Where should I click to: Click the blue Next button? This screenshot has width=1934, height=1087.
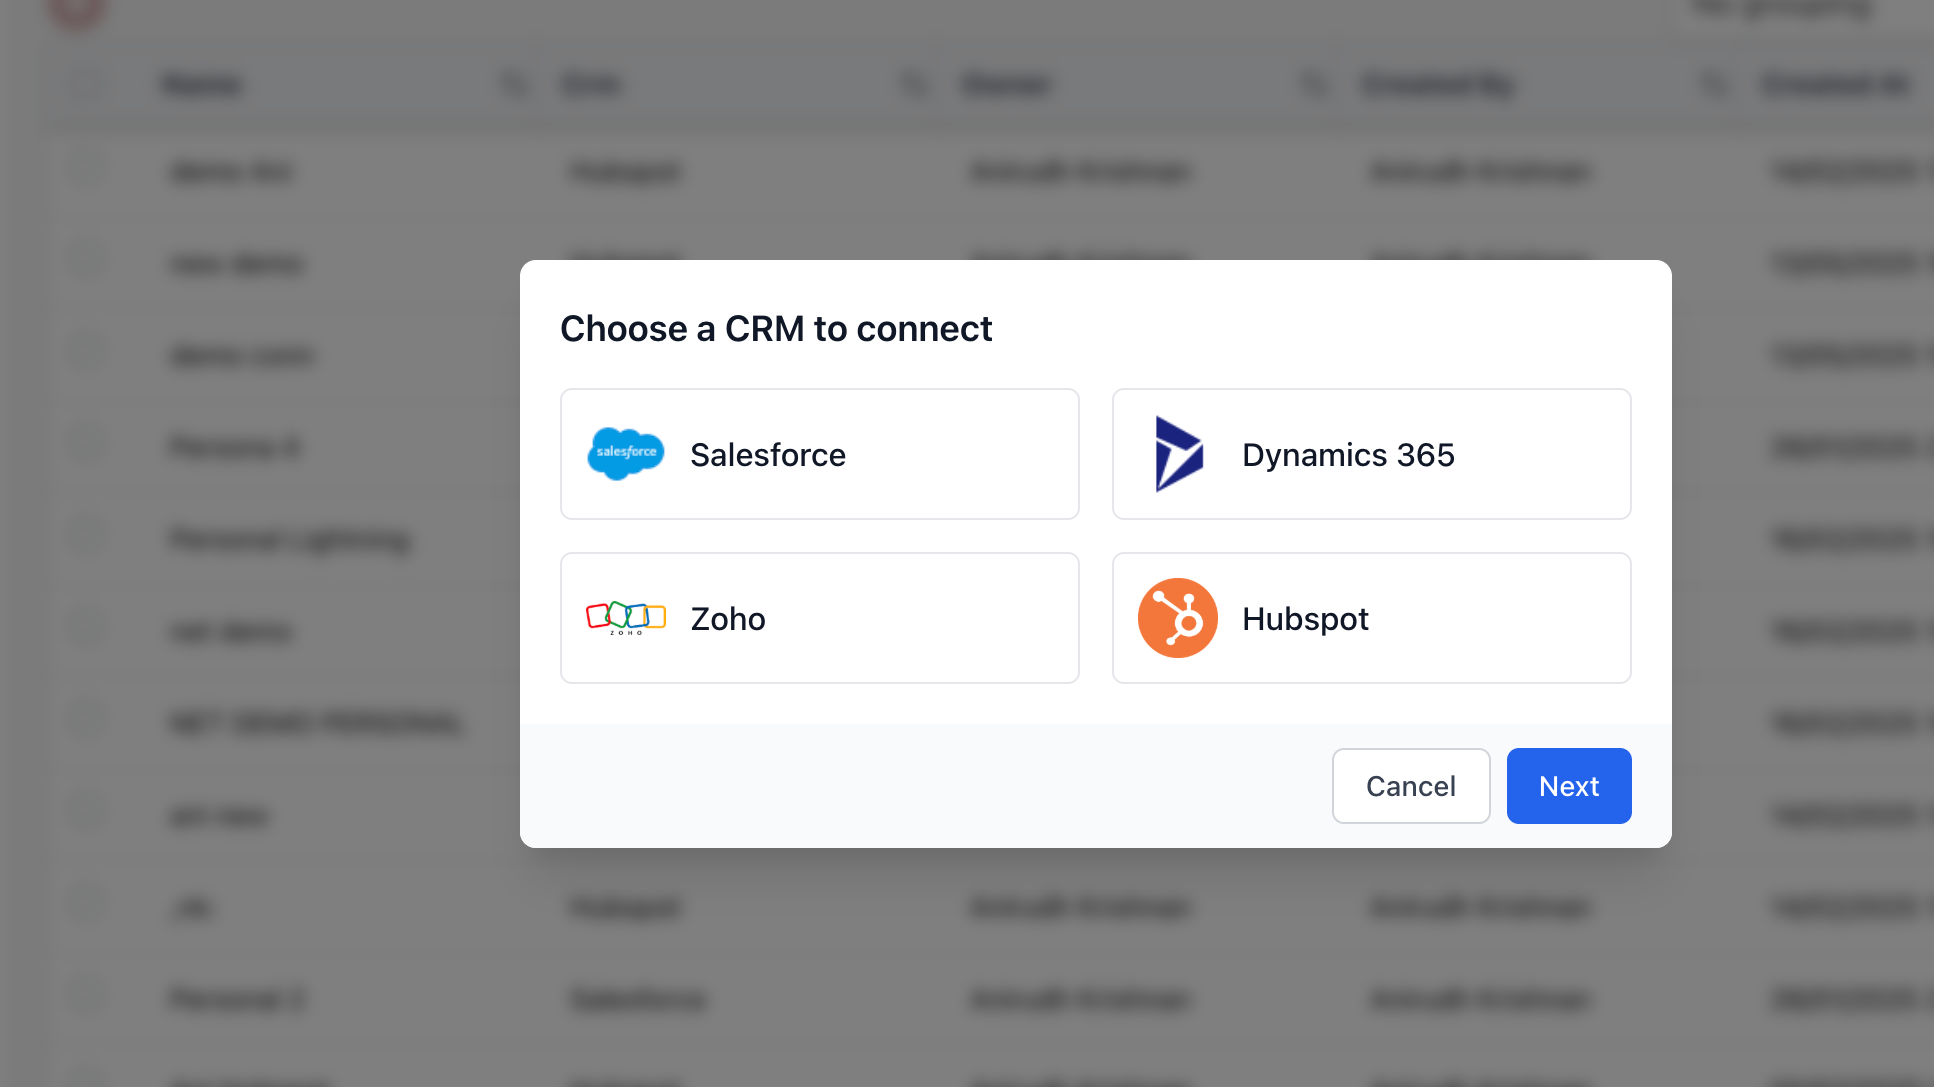point(1569,786)
